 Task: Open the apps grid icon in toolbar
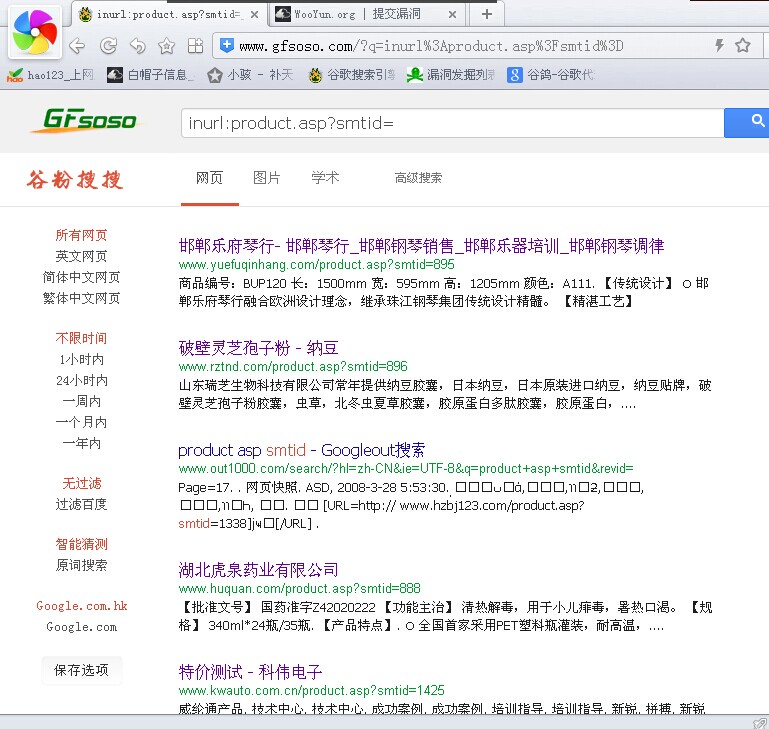pyautogui.click(x=195, y=46)
